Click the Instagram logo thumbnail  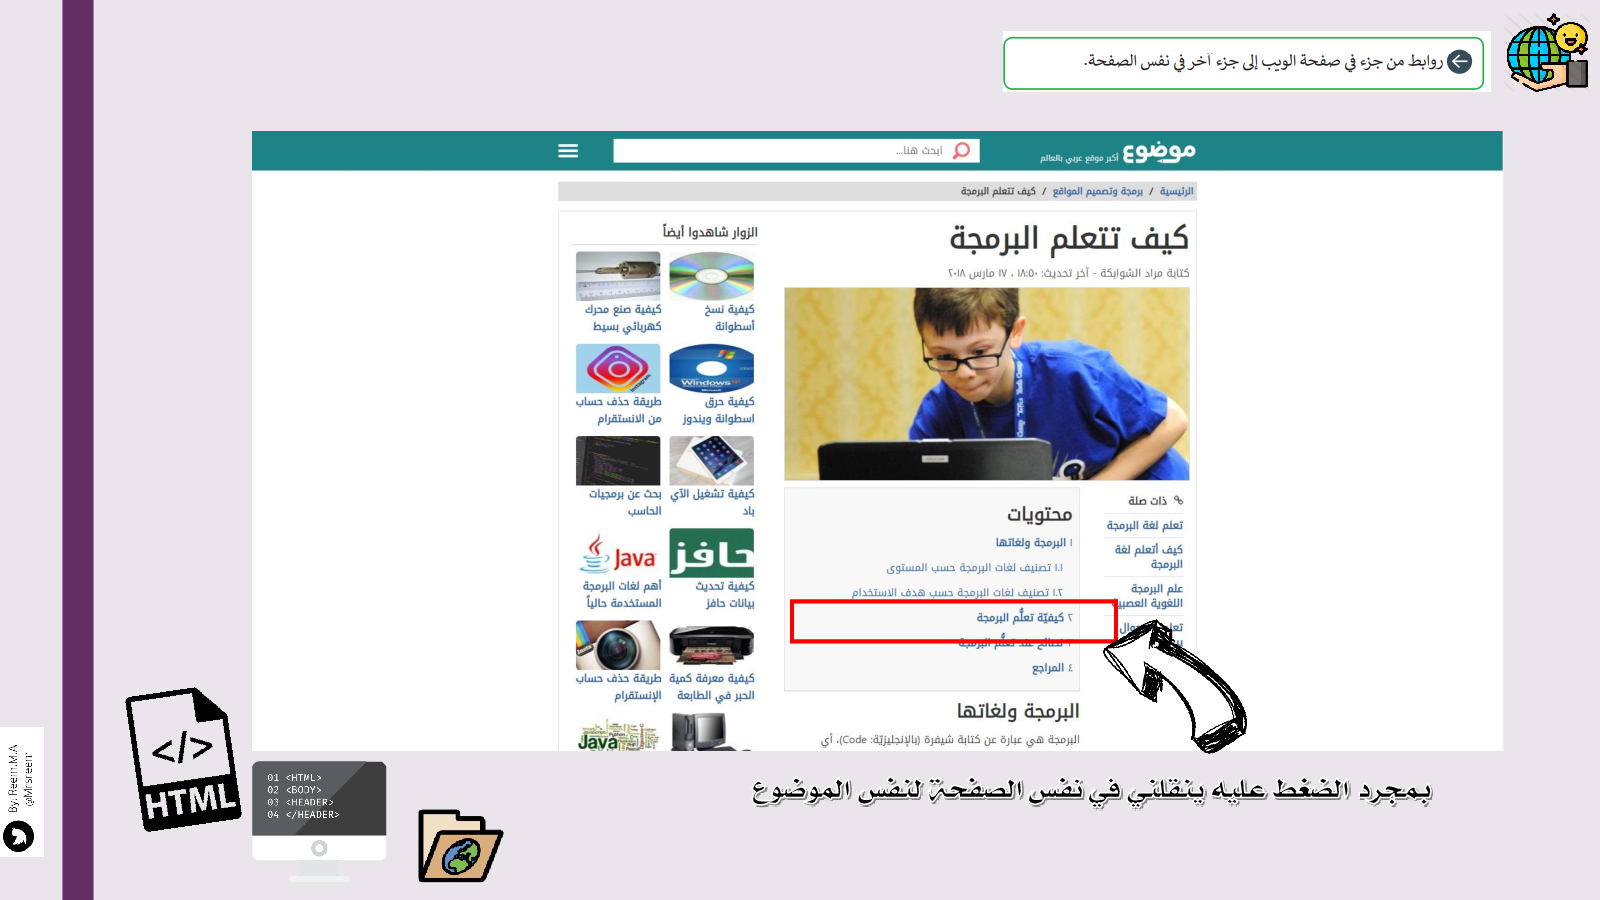pyautogui.click(x=618, y=368)
